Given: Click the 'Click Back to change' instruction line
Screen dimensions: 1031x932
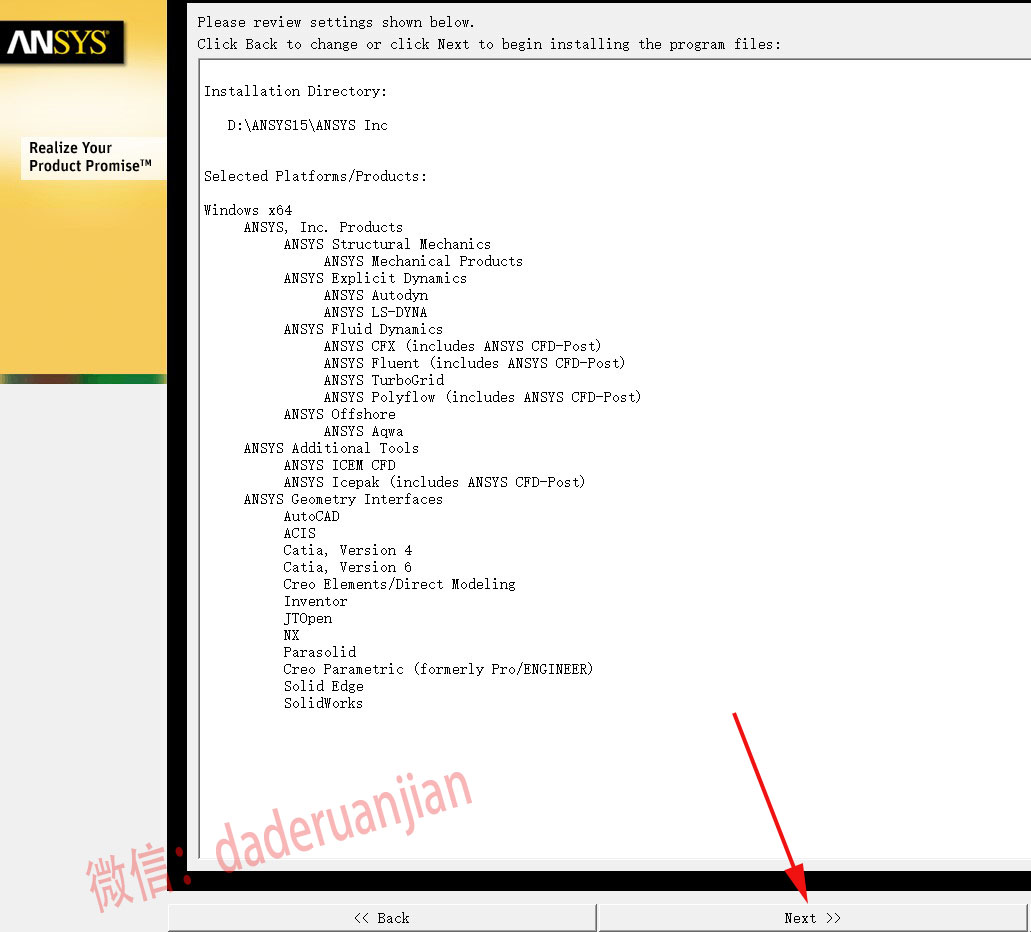Looking at the screenshot, I should [x=489, y=44].
